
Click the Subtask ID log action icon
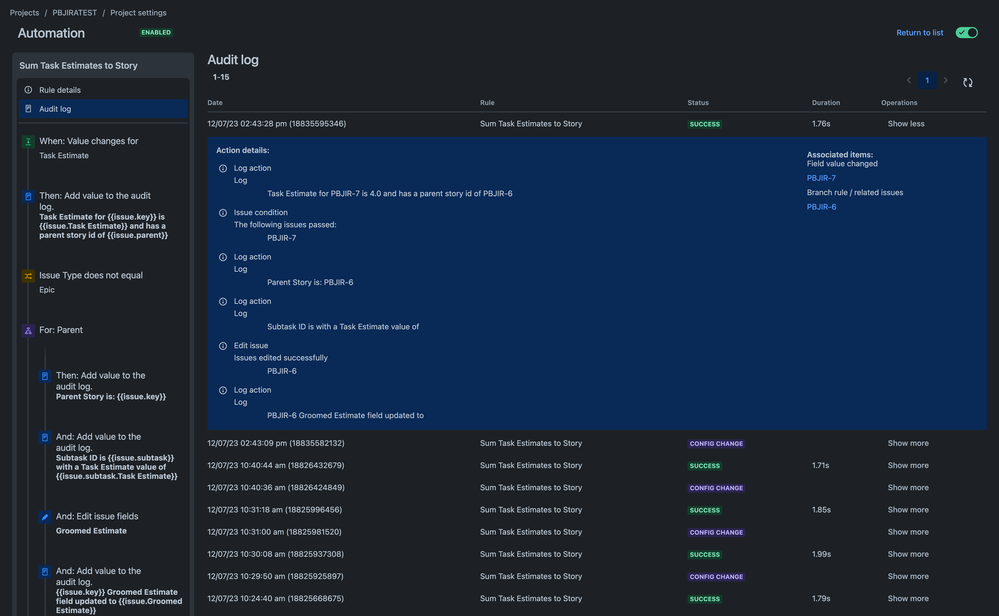click(x=45, y=437)
